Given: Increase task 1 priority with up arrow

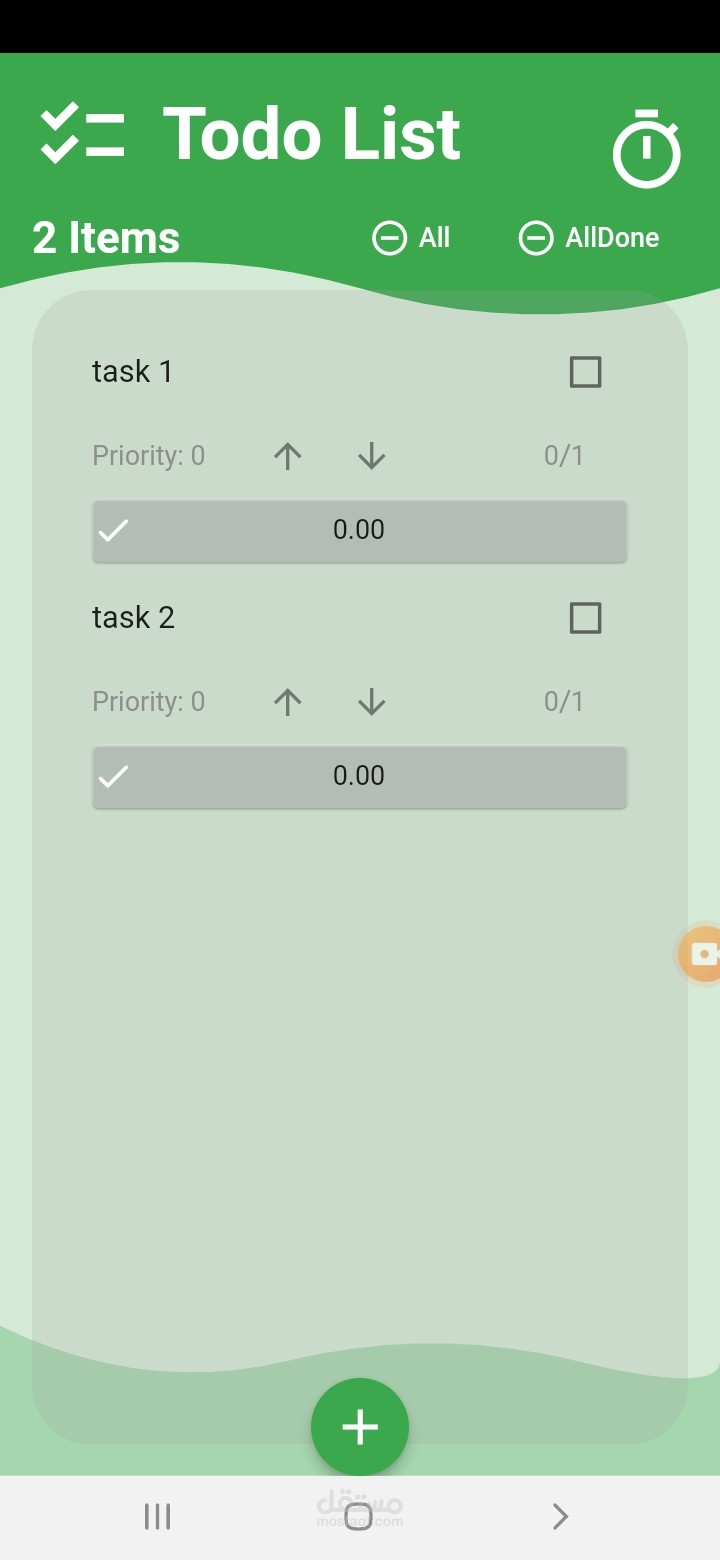Looking at the screenshot, I should pos(288,456).
